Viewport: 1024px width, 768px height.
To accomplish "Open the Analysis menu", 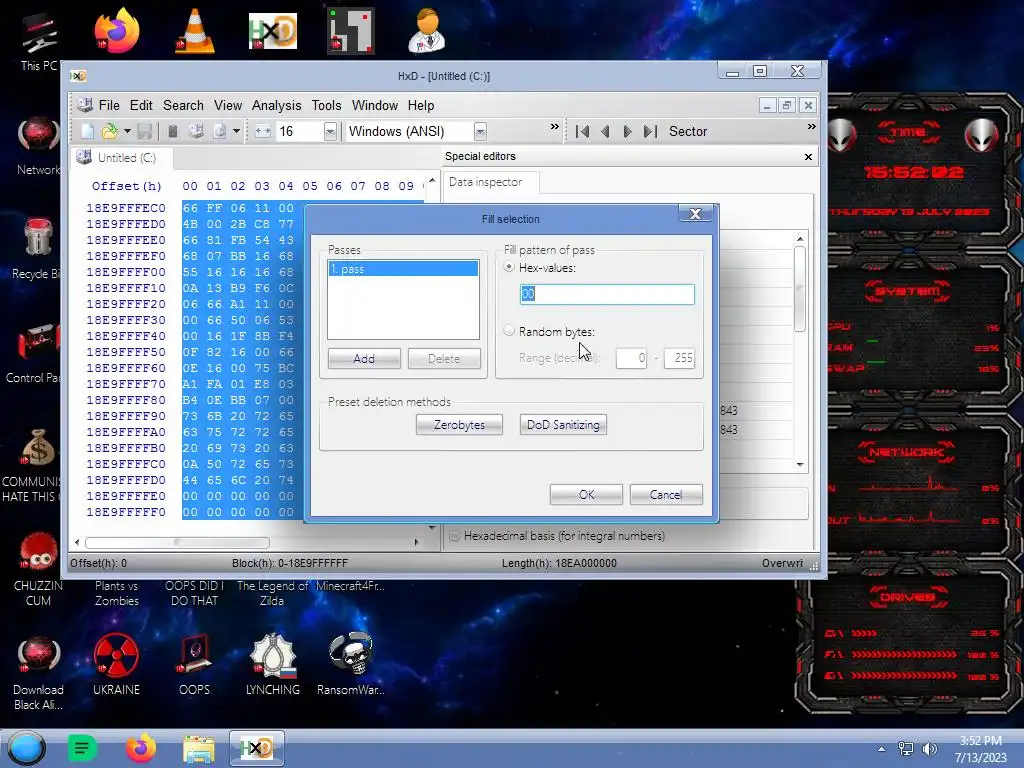I will click(276, 105).
